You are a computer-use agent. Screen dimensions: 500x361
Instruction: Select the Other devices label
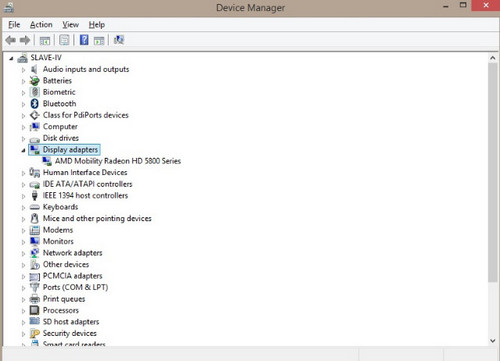click(x=66, y=264)
